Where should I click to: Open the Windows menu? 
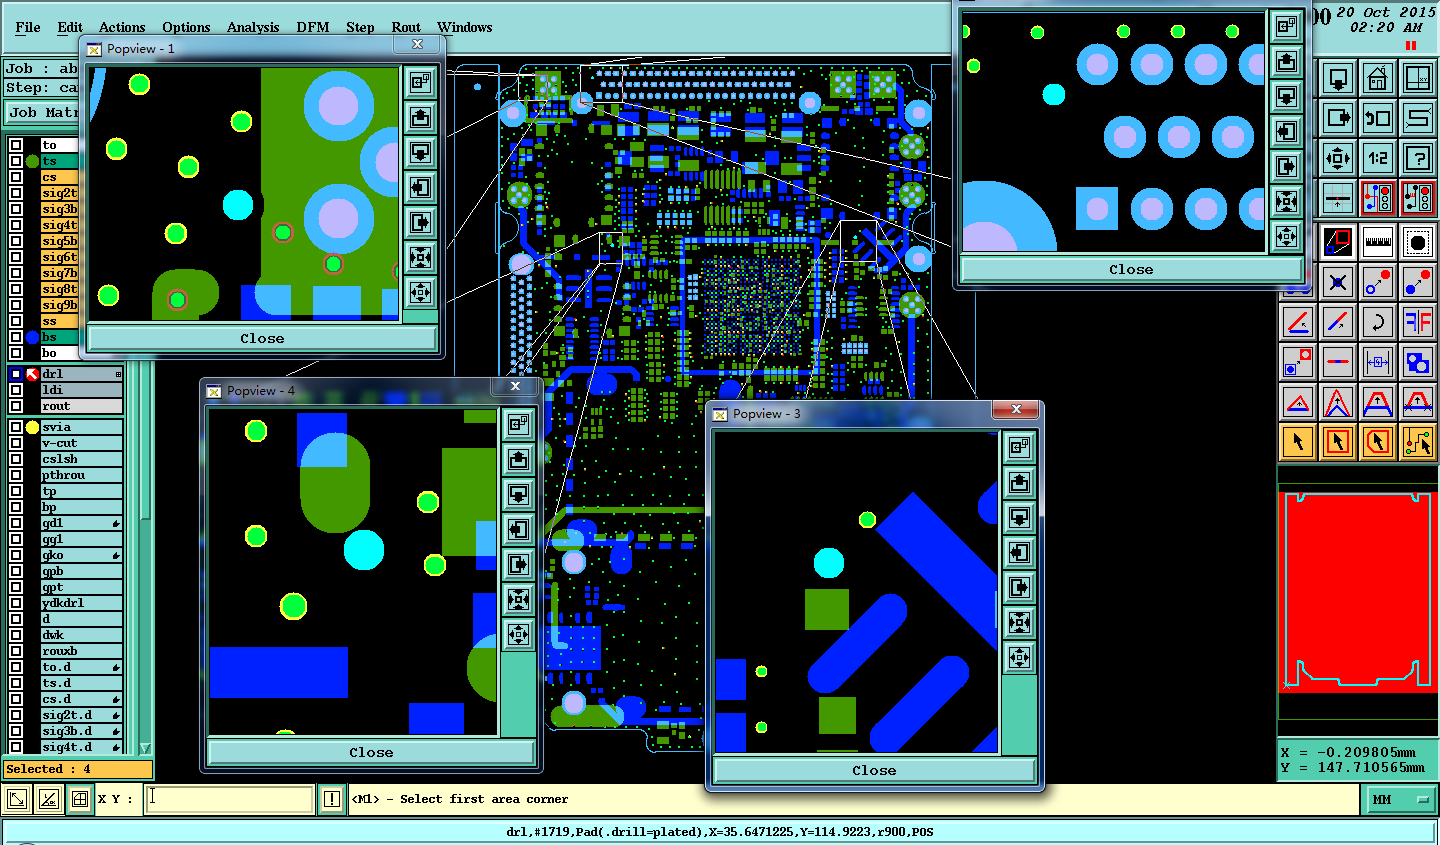[464, 27]
